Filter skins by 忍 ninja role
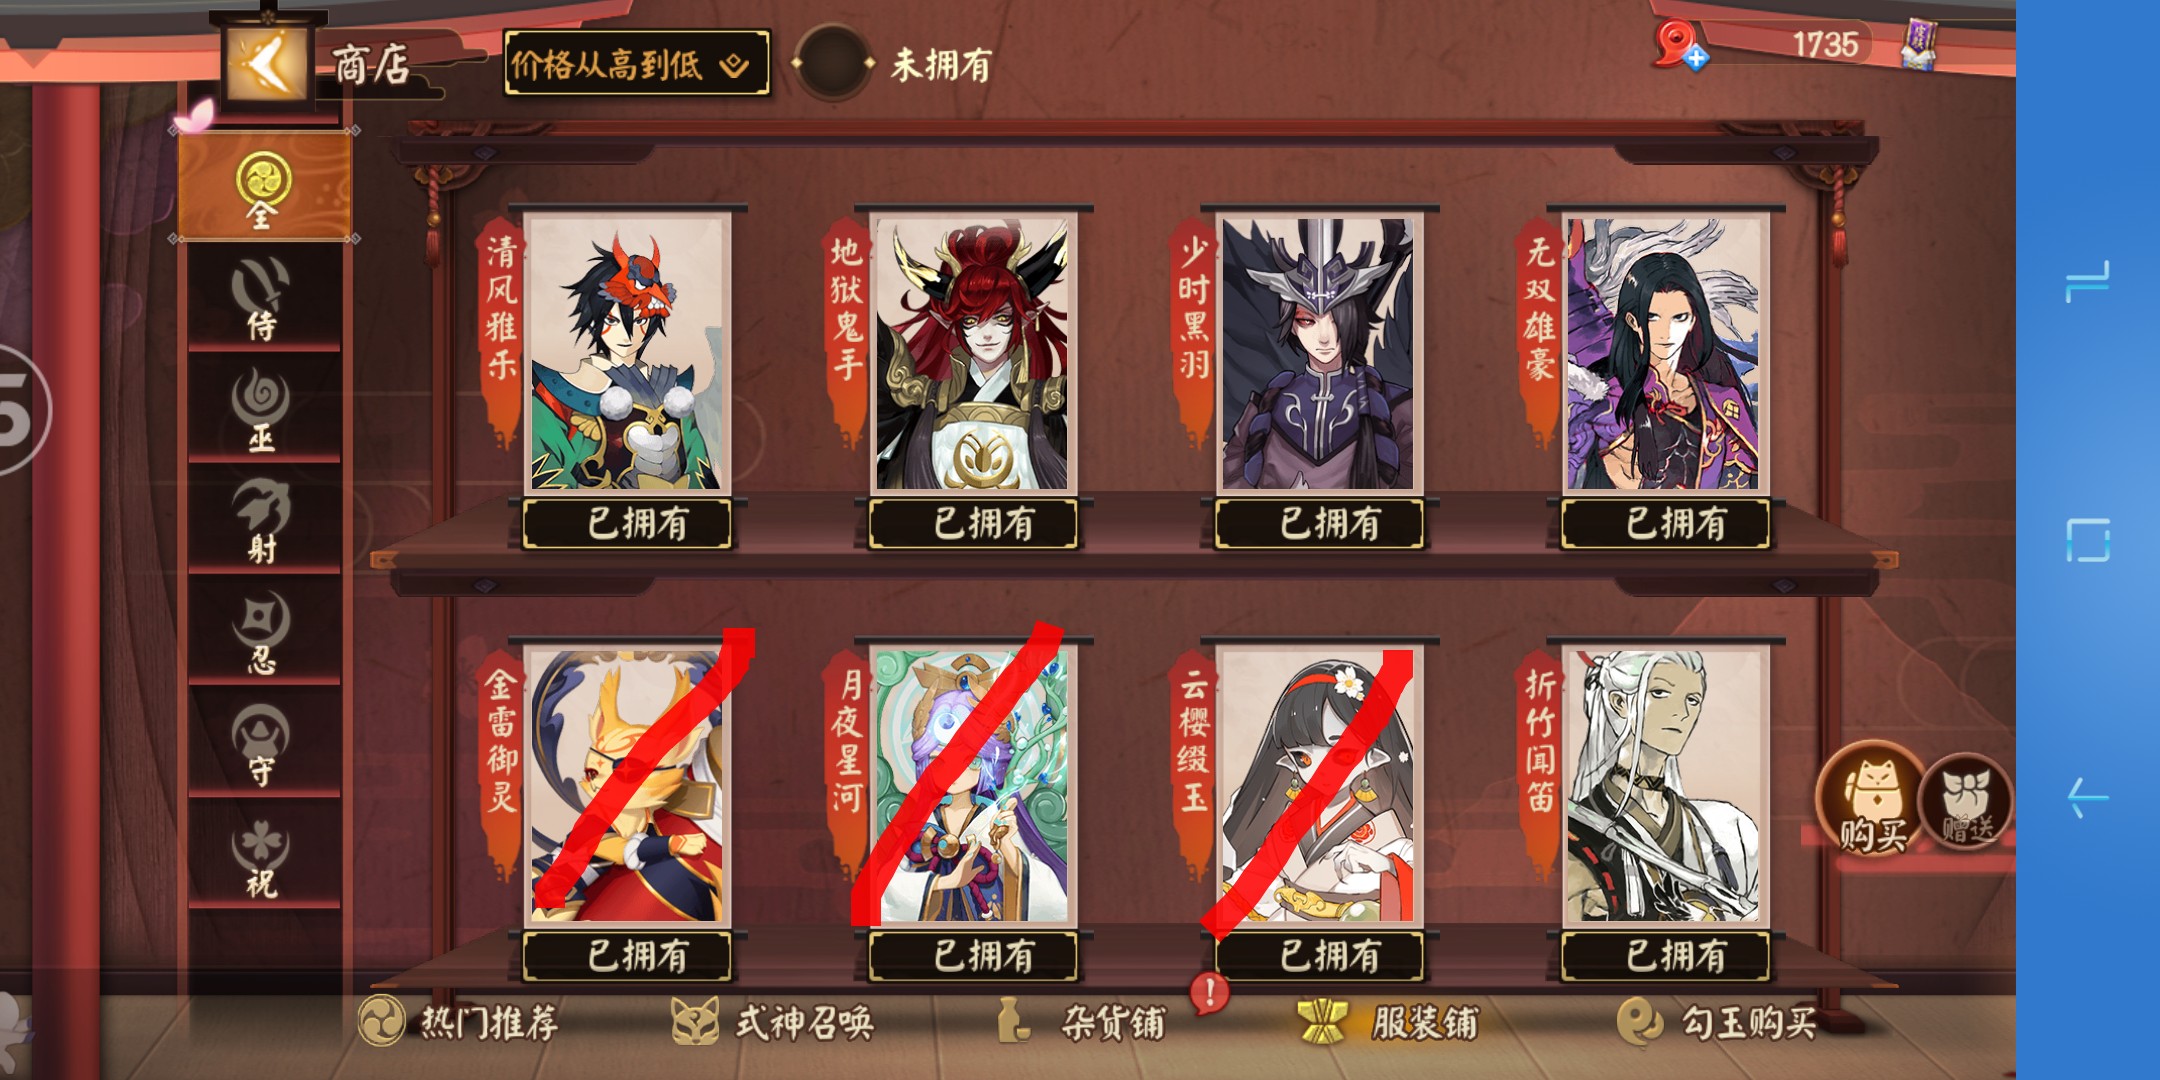 click(263, 631)
